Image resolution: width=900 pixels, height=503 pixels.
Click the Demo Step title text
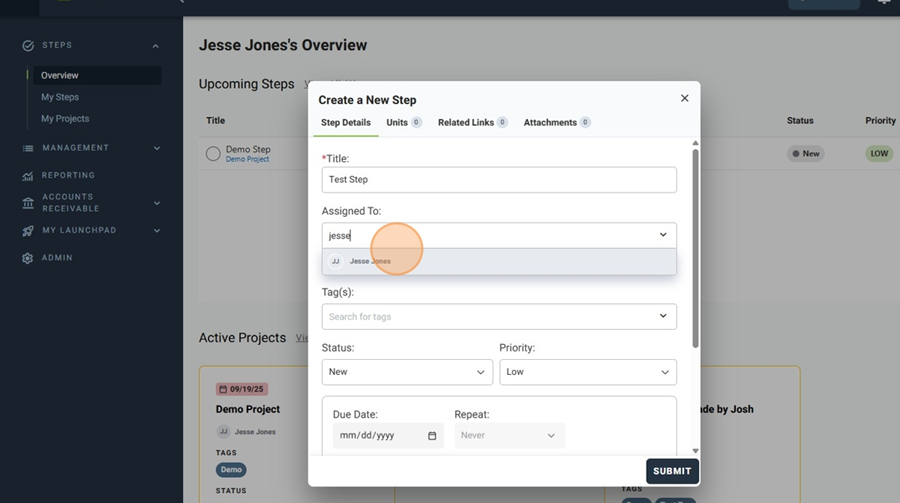click(248, 149)
